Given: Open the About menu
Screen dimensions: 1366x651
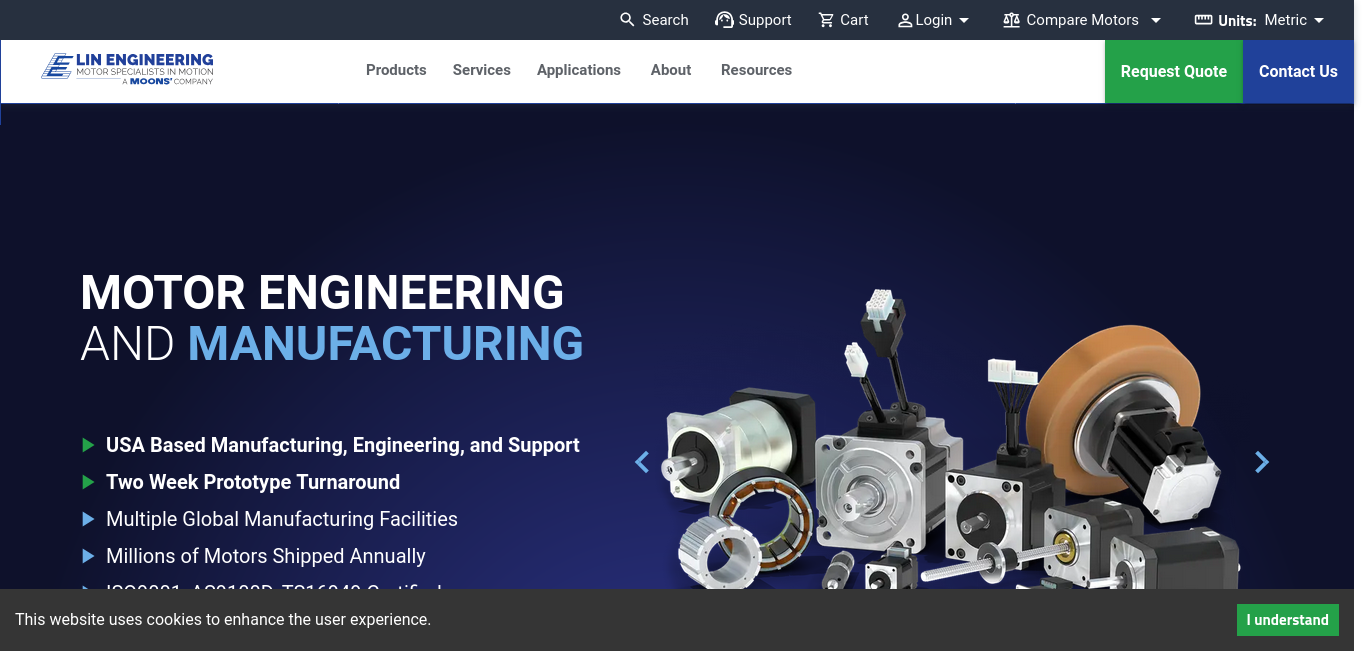Looking at the screenshot, I should coord(671,70).
